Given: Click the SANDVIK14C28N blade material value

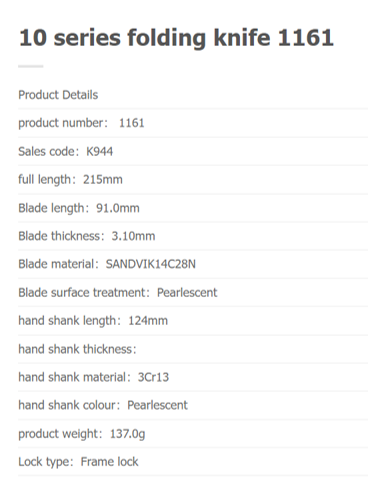Looking at the screenshot, I should (151, 264).
